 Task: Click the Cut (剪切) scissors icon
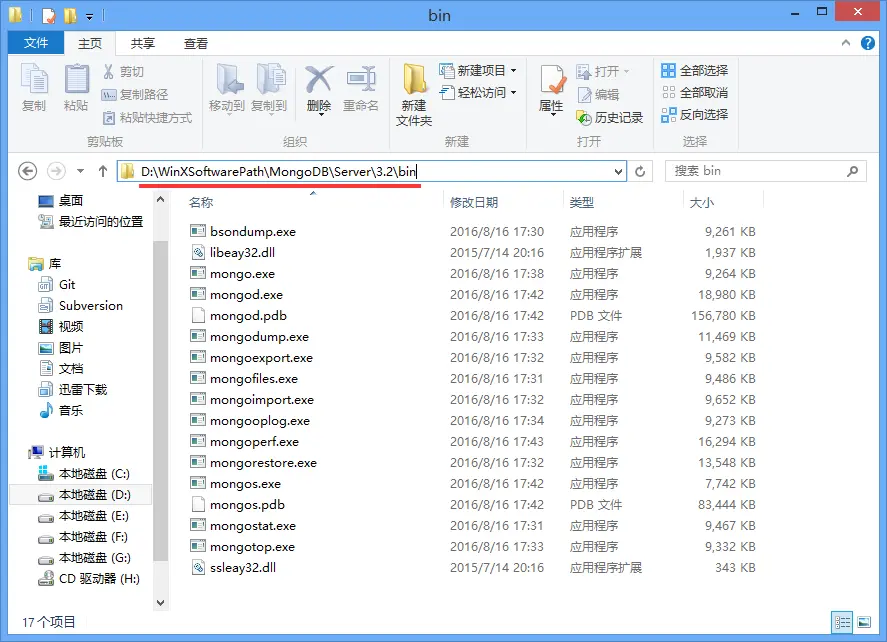pos(109,72)
